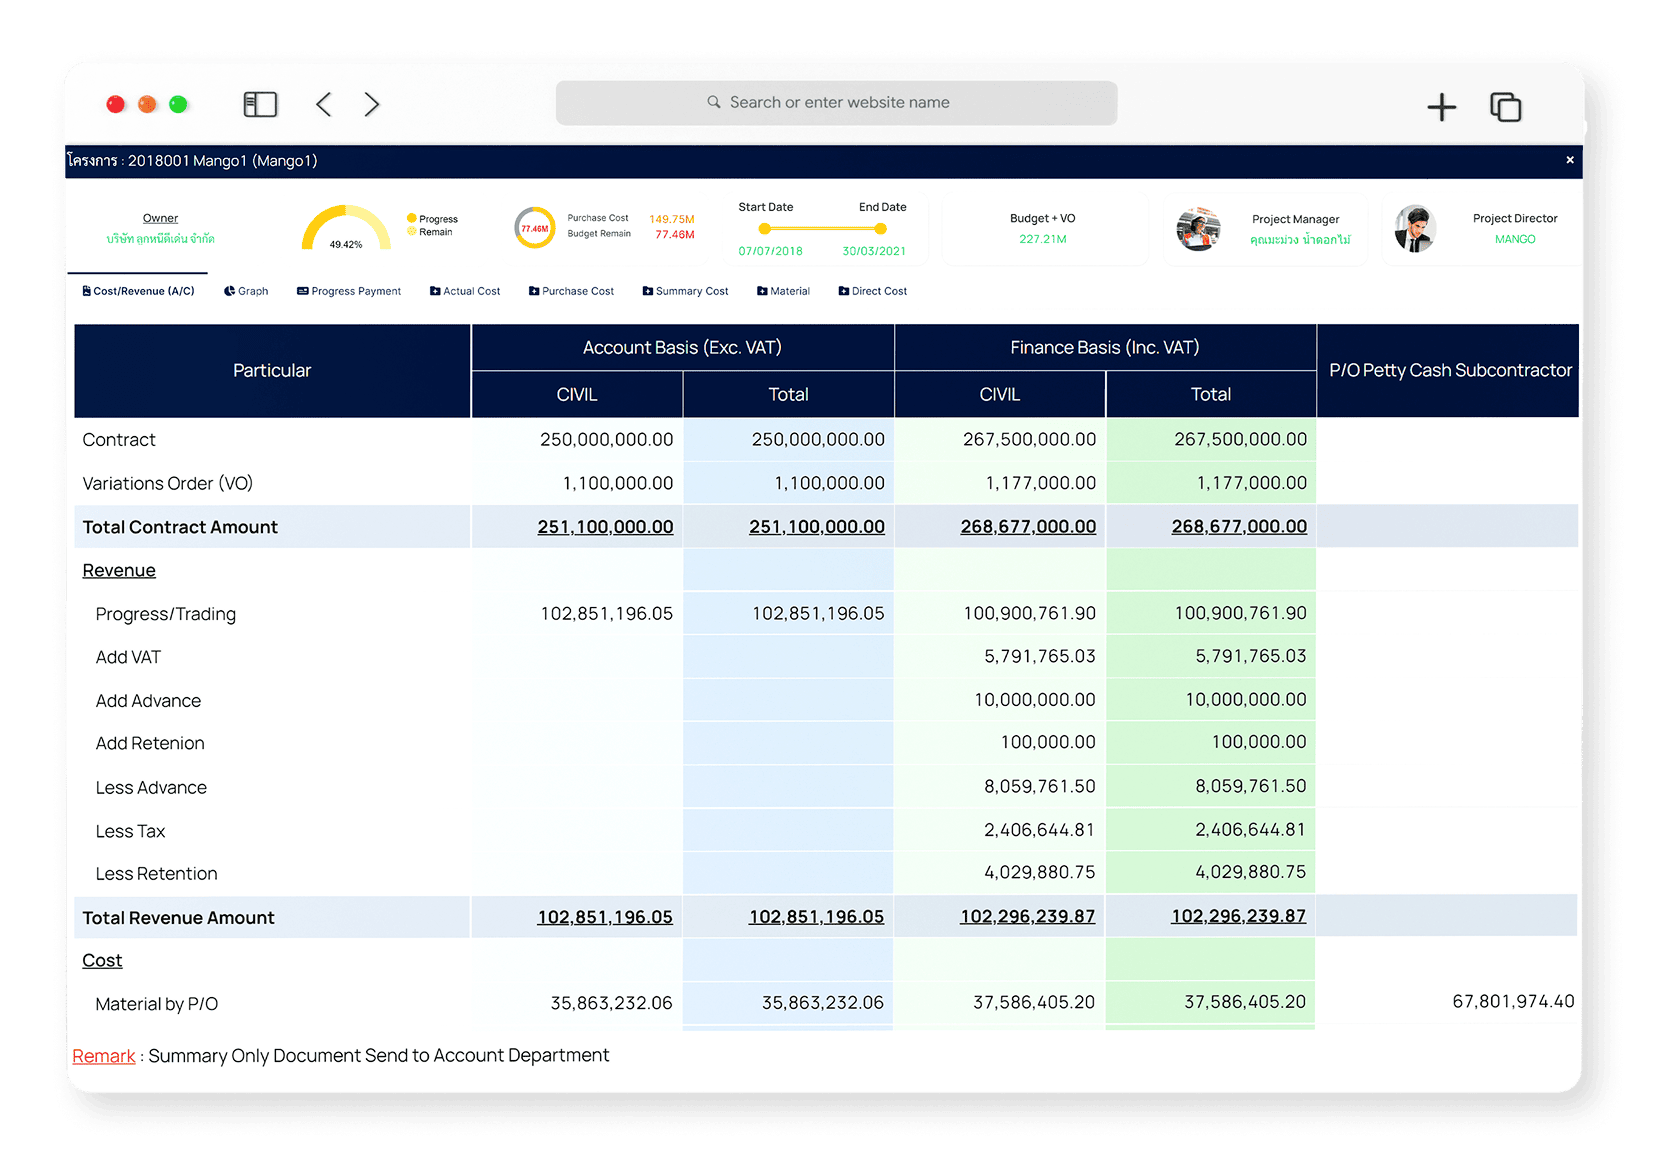Open the Actual Cost tab

click(x=465, y=291)
